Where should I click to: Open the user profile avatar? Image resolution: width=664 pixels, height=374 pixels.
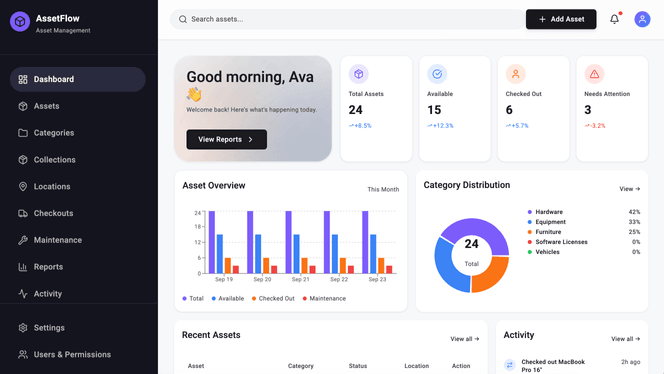click(x=642, y=19)
